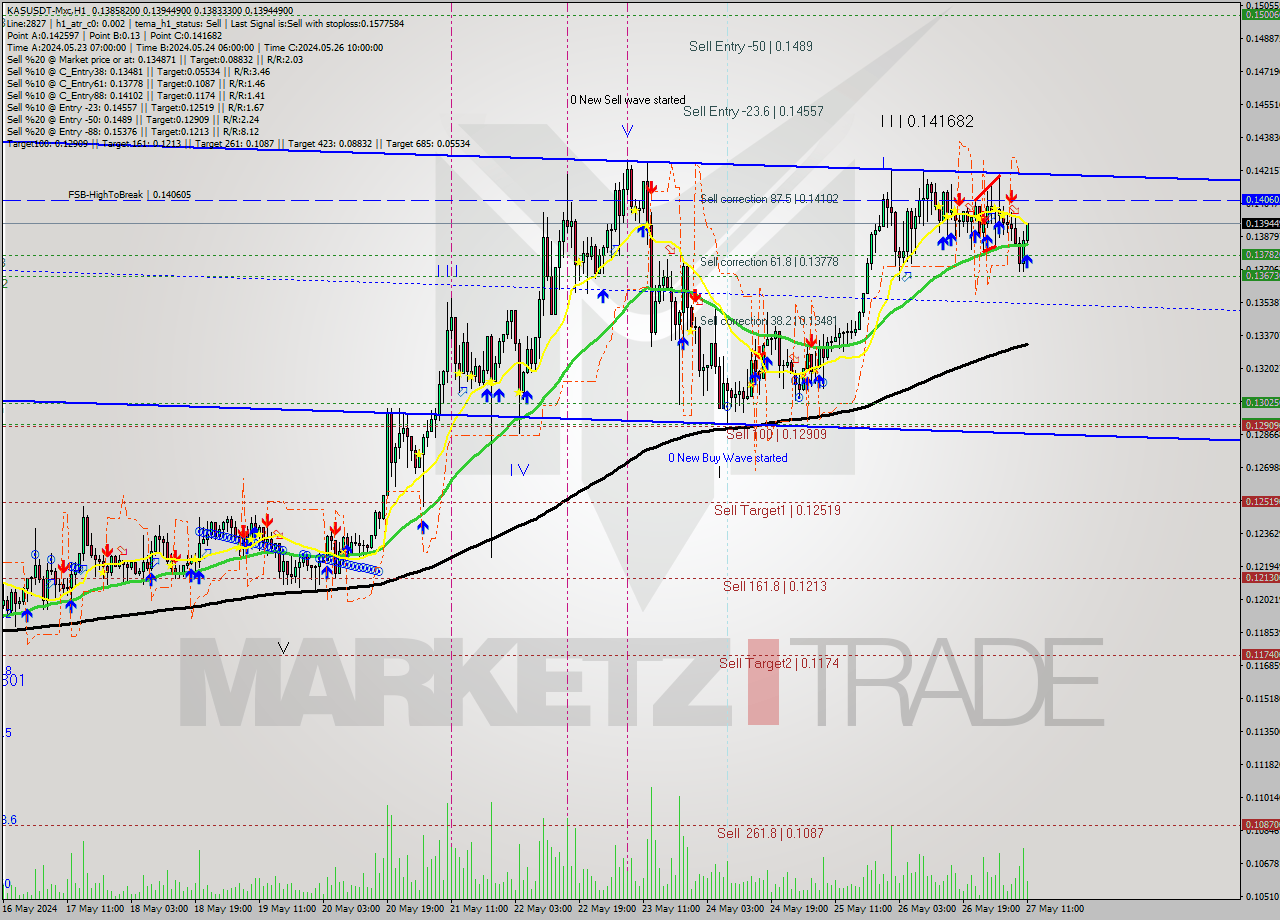
Task: Click the current price tag 0.13944
Action: tap(1260, 223)
